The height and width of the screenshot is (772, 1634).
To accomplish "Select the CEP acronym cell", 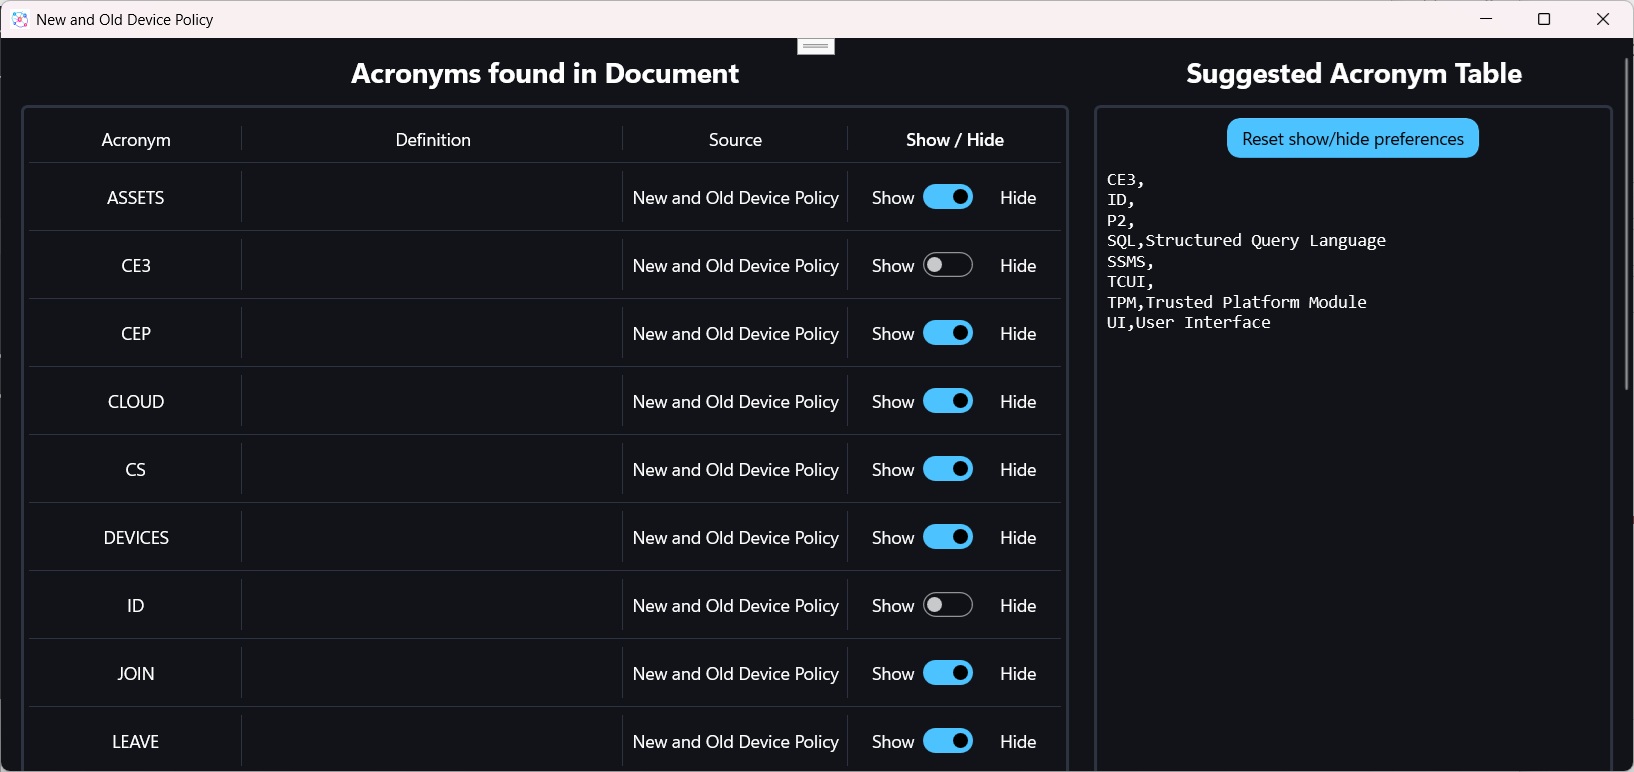I will point(136,334).
